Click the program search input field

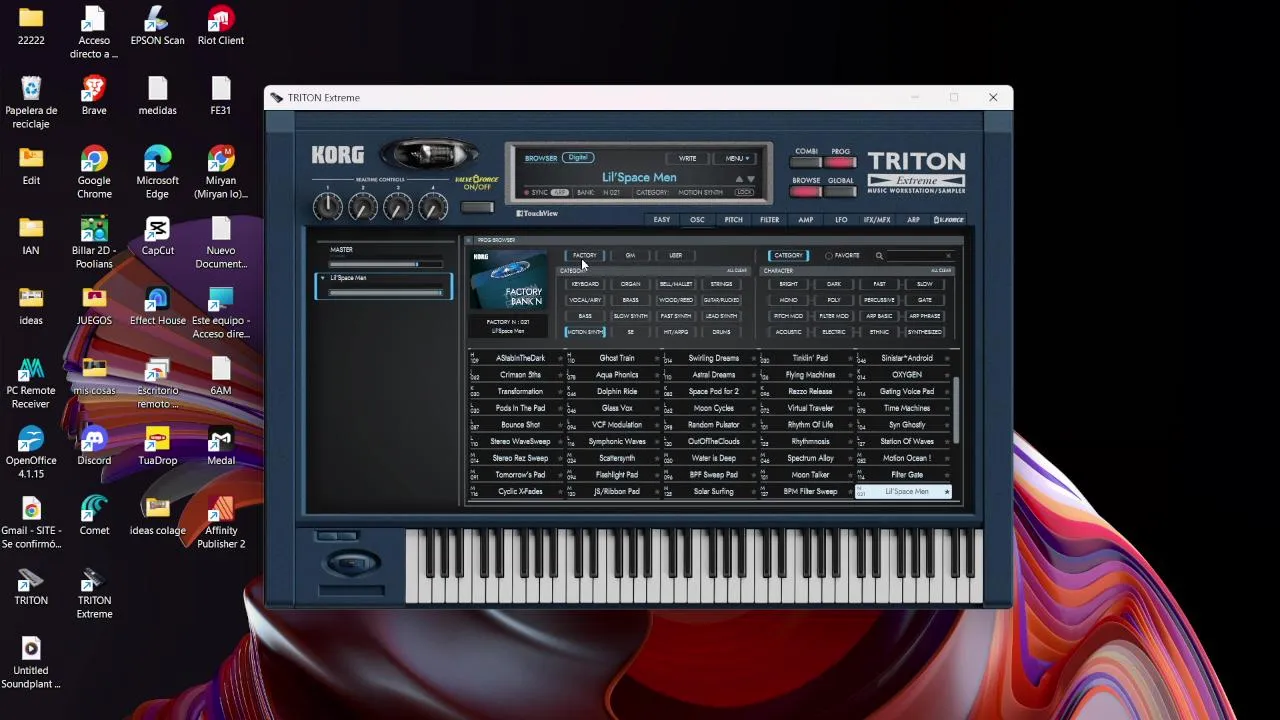918,256
